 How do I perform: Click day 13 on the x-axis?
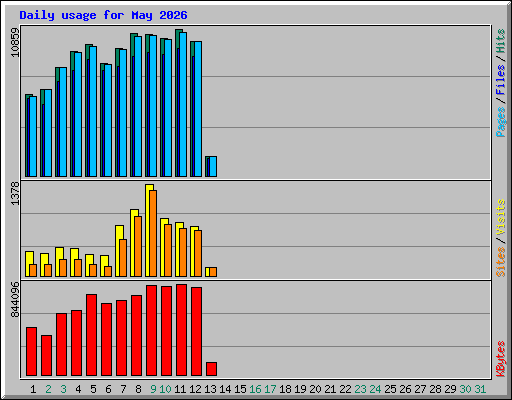(210, 389)
